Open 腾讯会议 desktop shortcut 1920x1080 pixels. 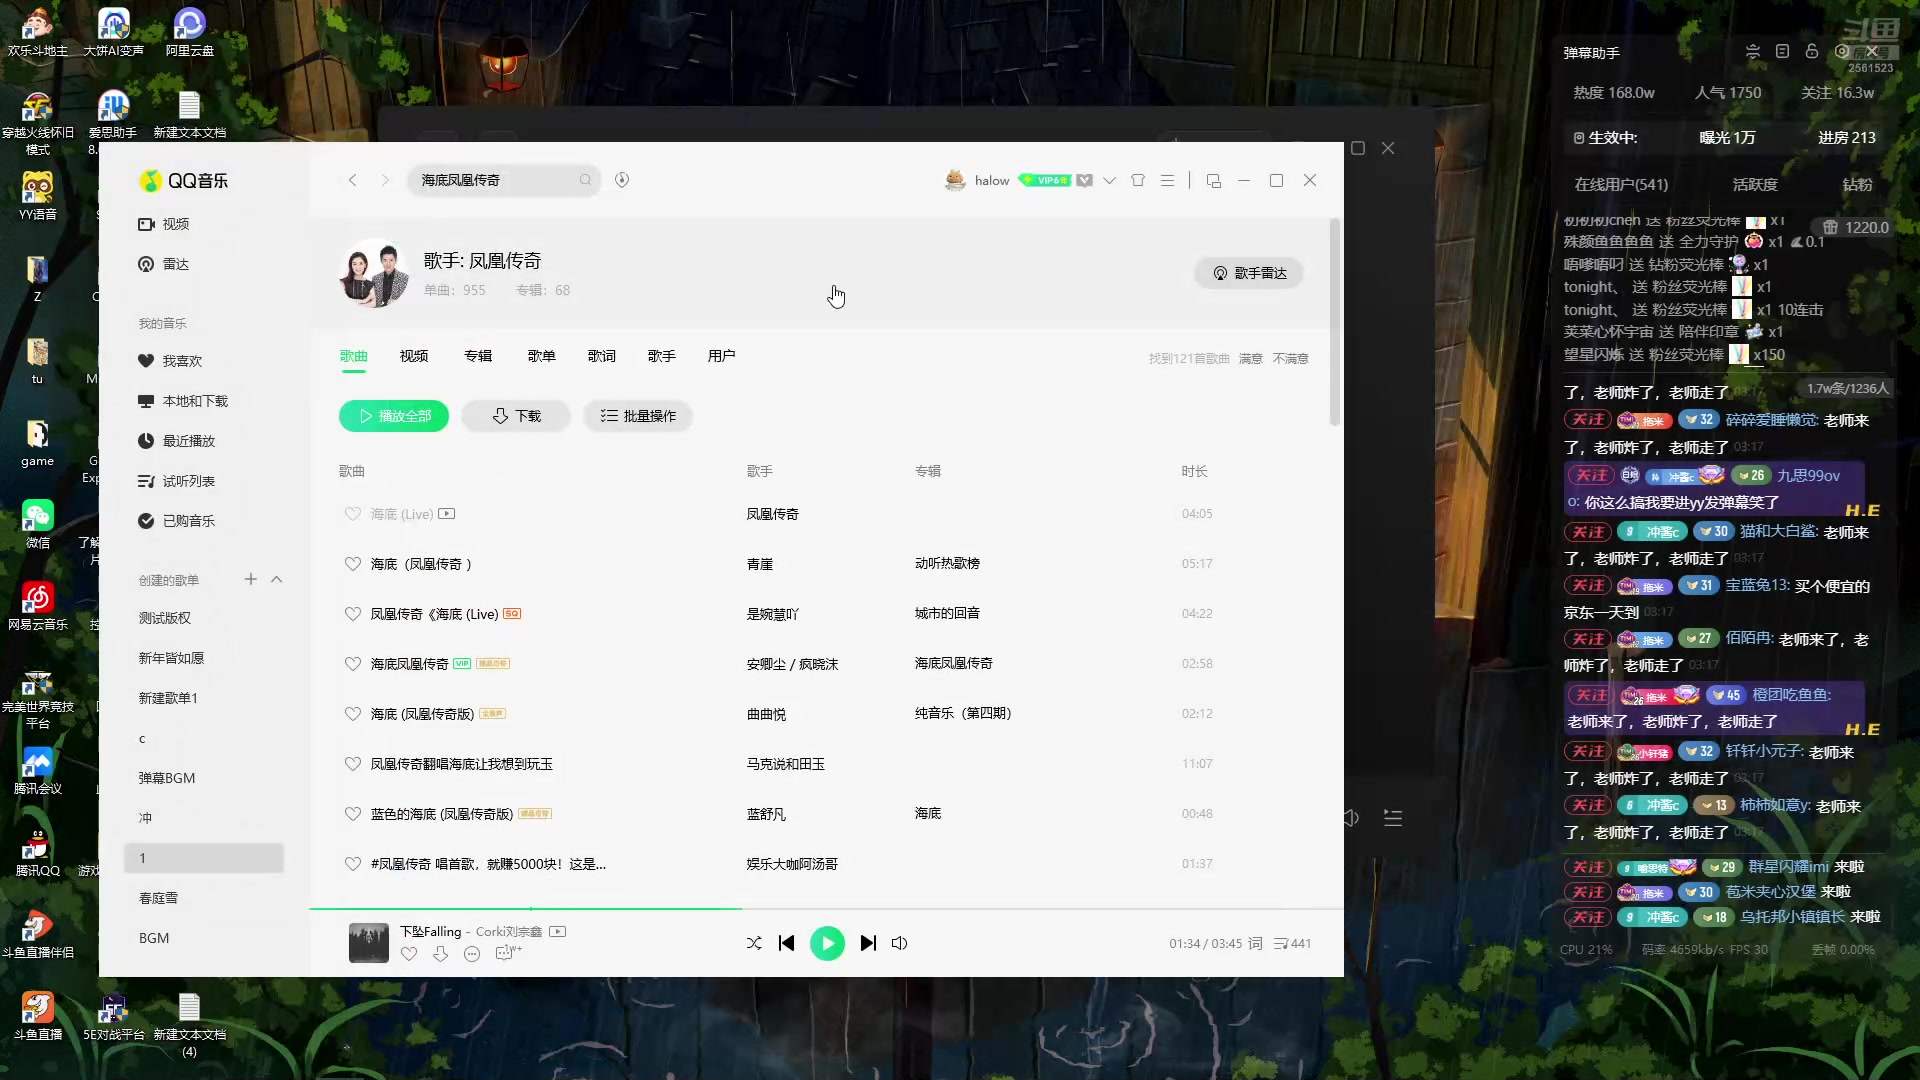click(38, 770)
